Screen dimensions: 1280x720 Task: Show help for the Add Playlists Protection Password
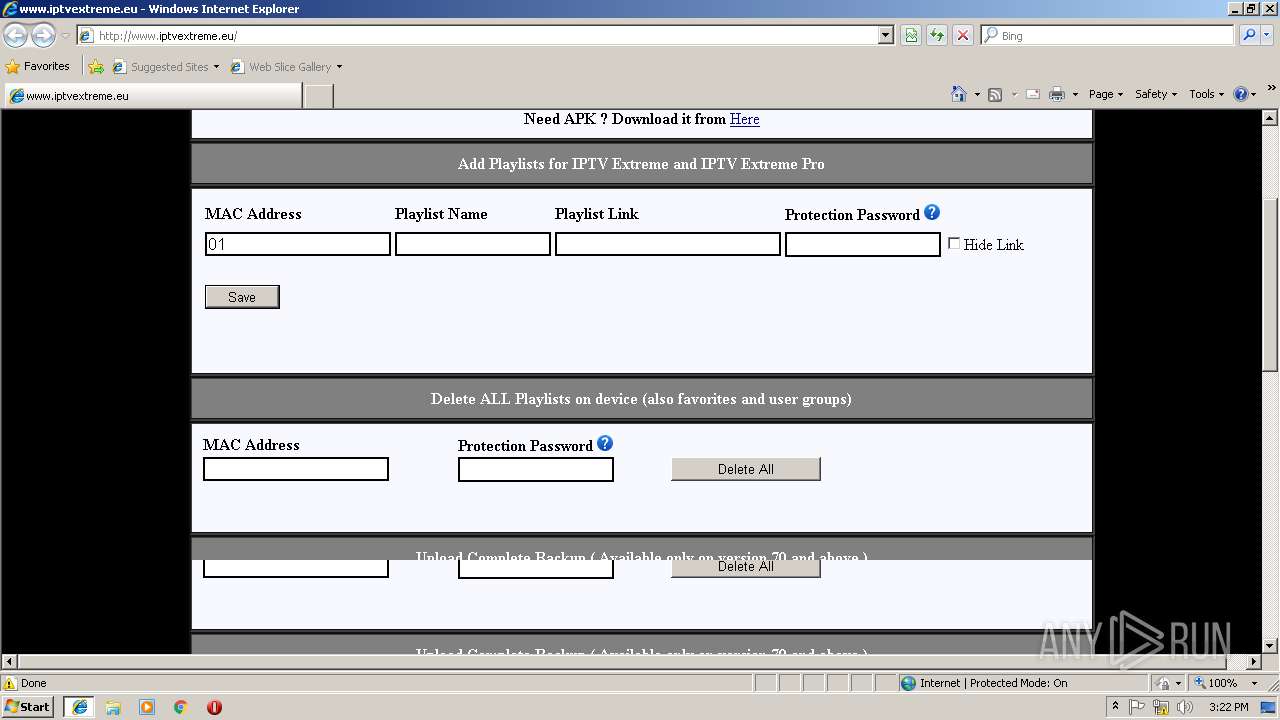[x=932, y=212]
